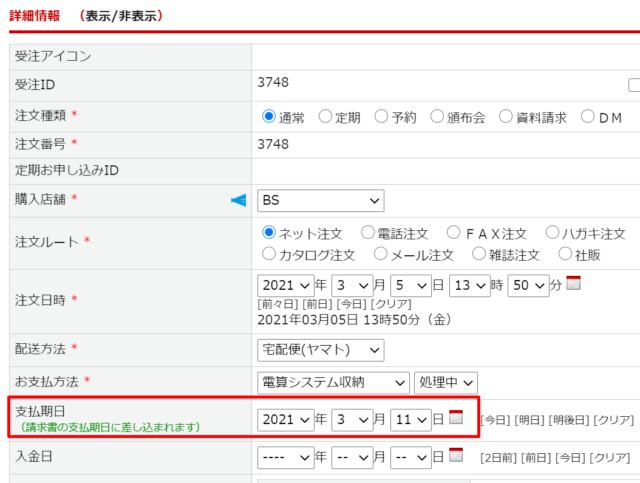Click date text 2021年03月05日 13時50分（金）
This screenshot has height=483, width=640.
pos(354,320)
